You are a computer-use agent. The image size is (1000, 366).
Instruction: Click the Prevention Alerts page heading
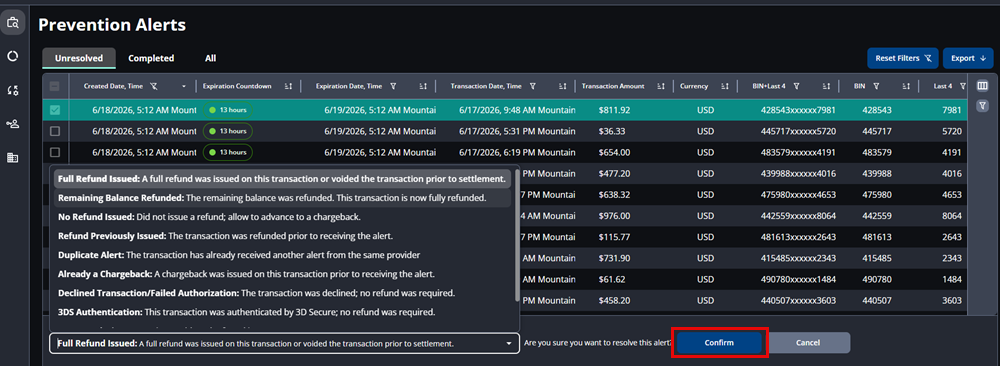click(112, 25)
